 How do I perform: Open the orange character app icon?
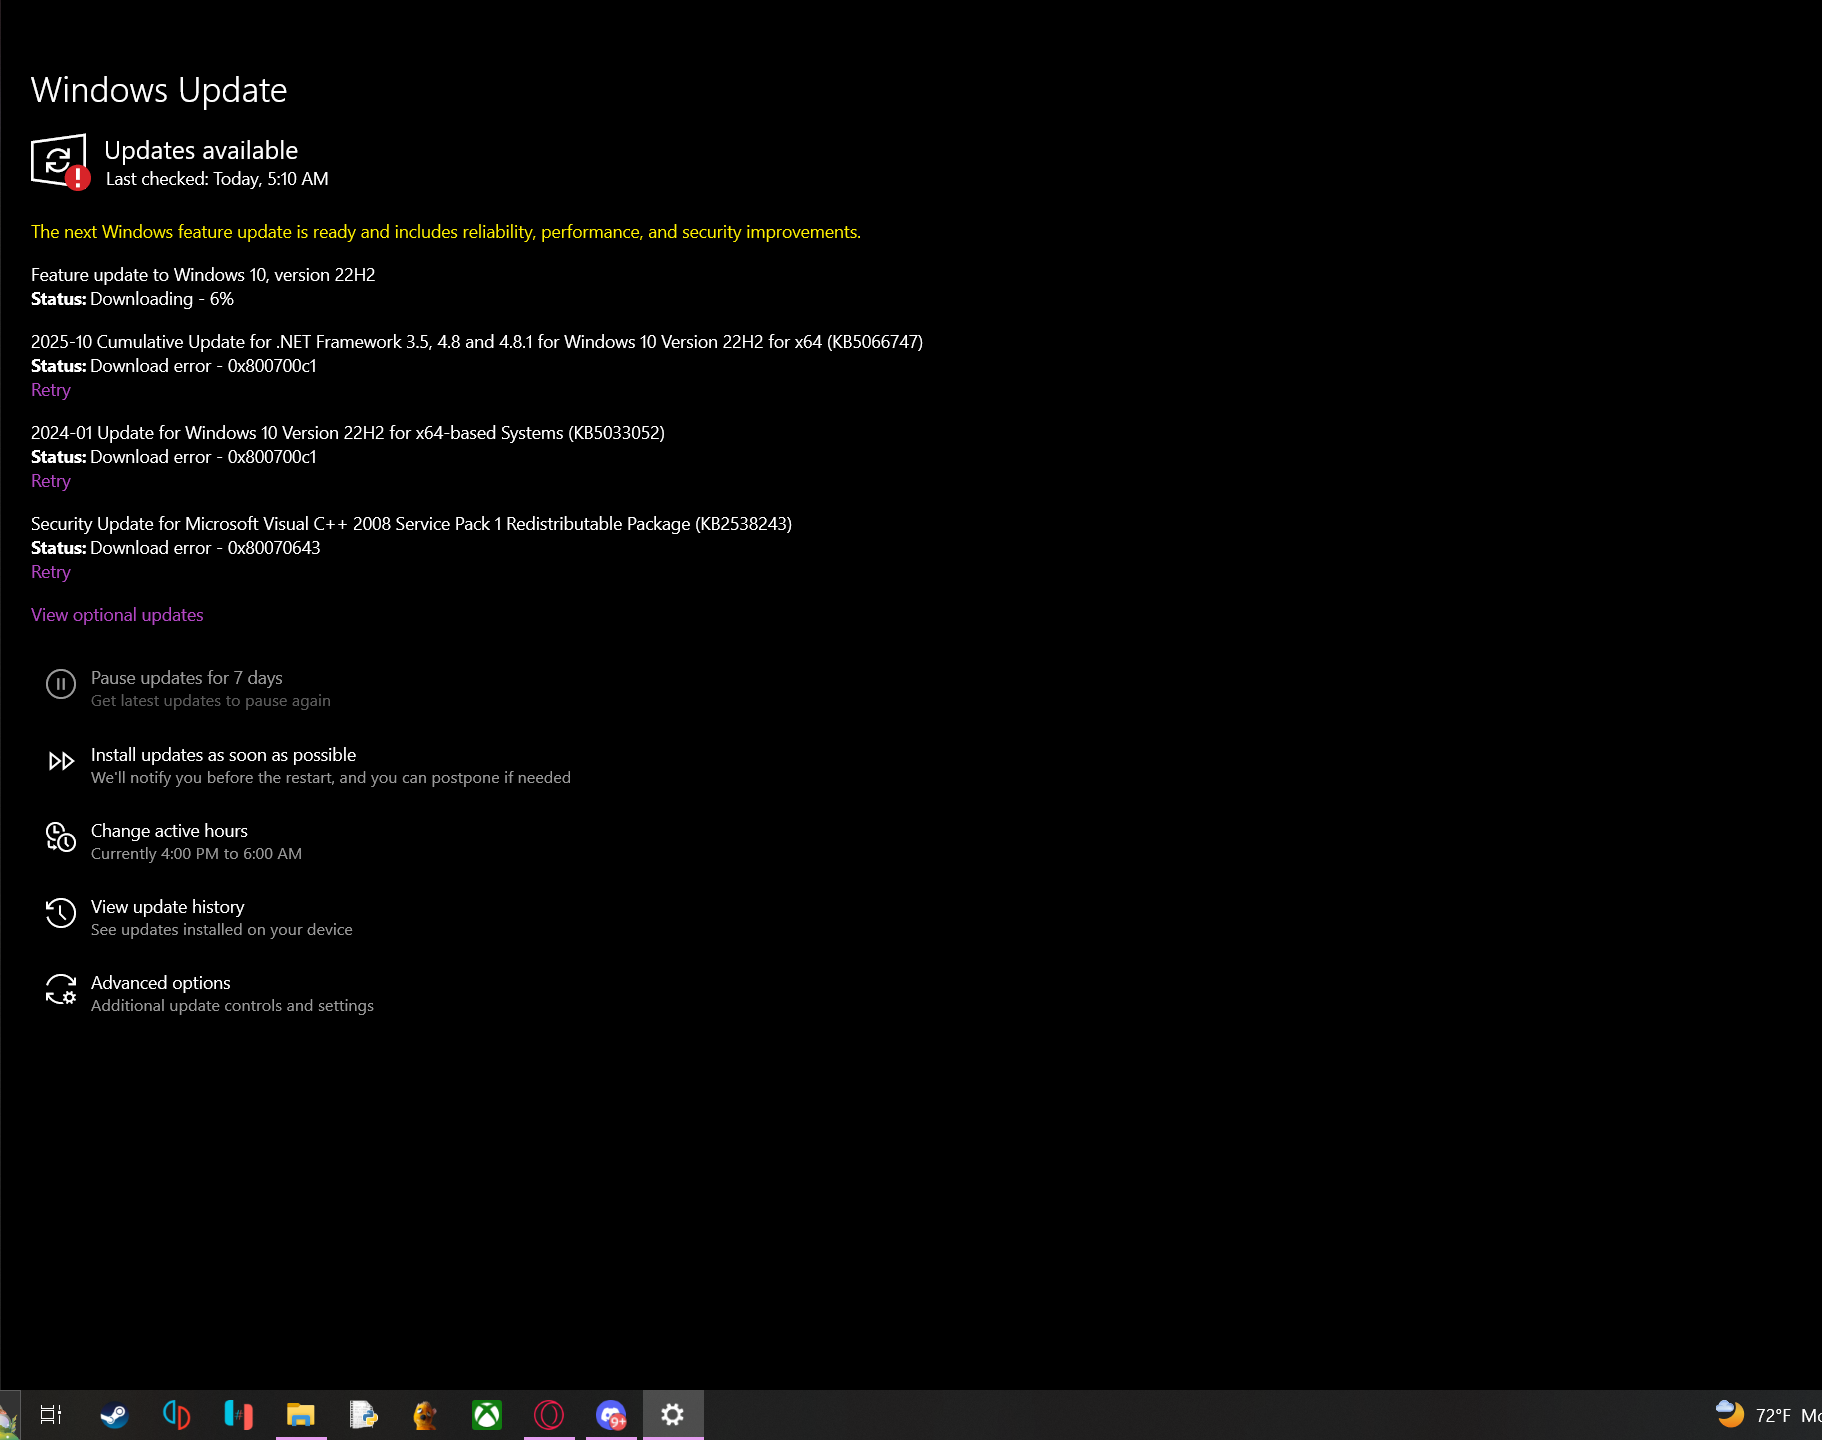coord(425,1415)
